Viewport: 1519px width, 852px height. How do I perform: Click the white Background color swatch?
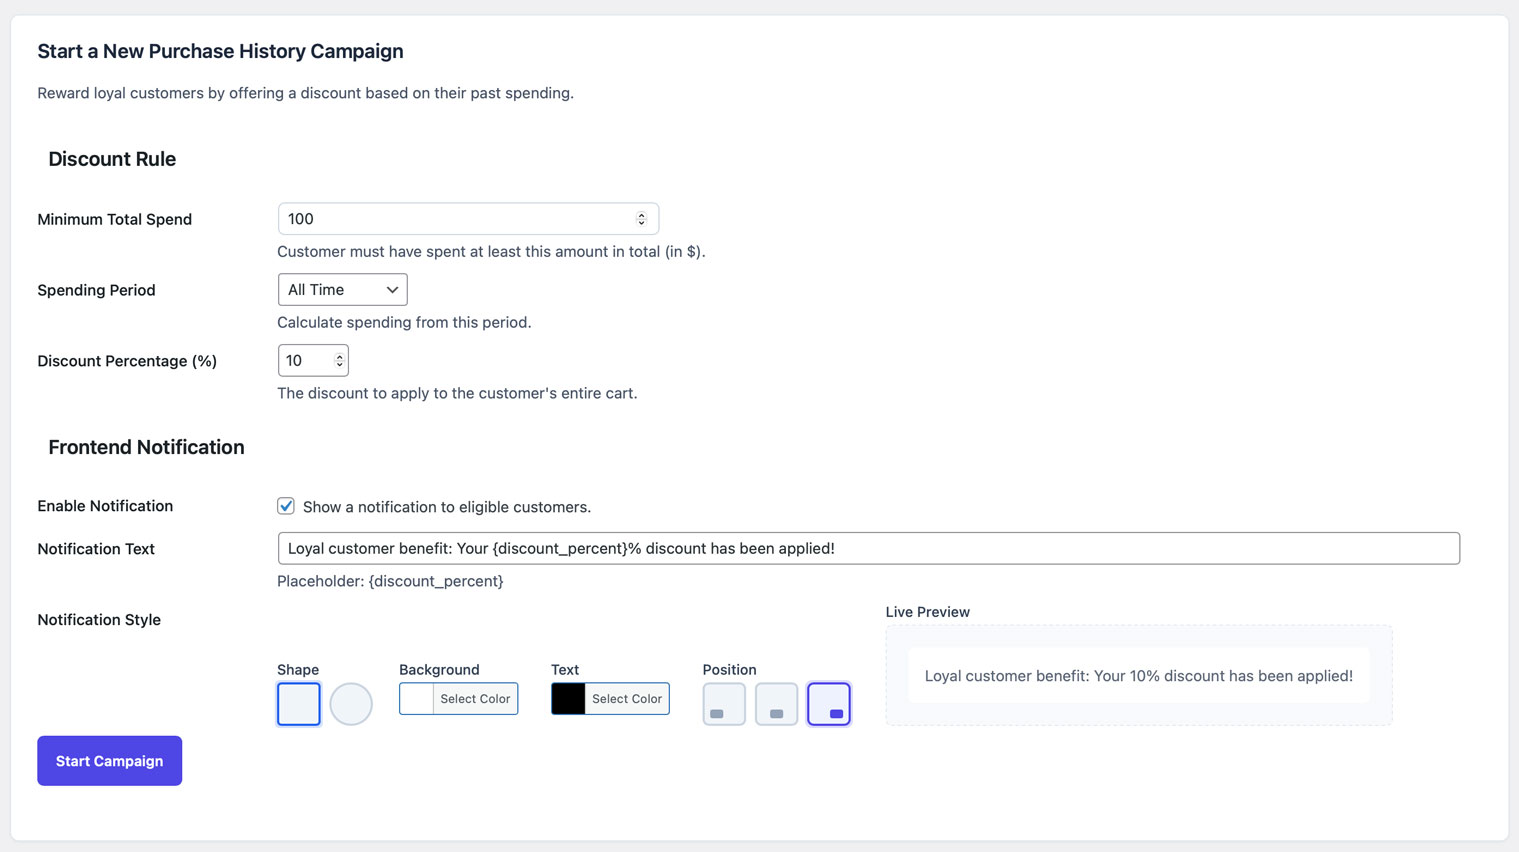pos(417,699)
